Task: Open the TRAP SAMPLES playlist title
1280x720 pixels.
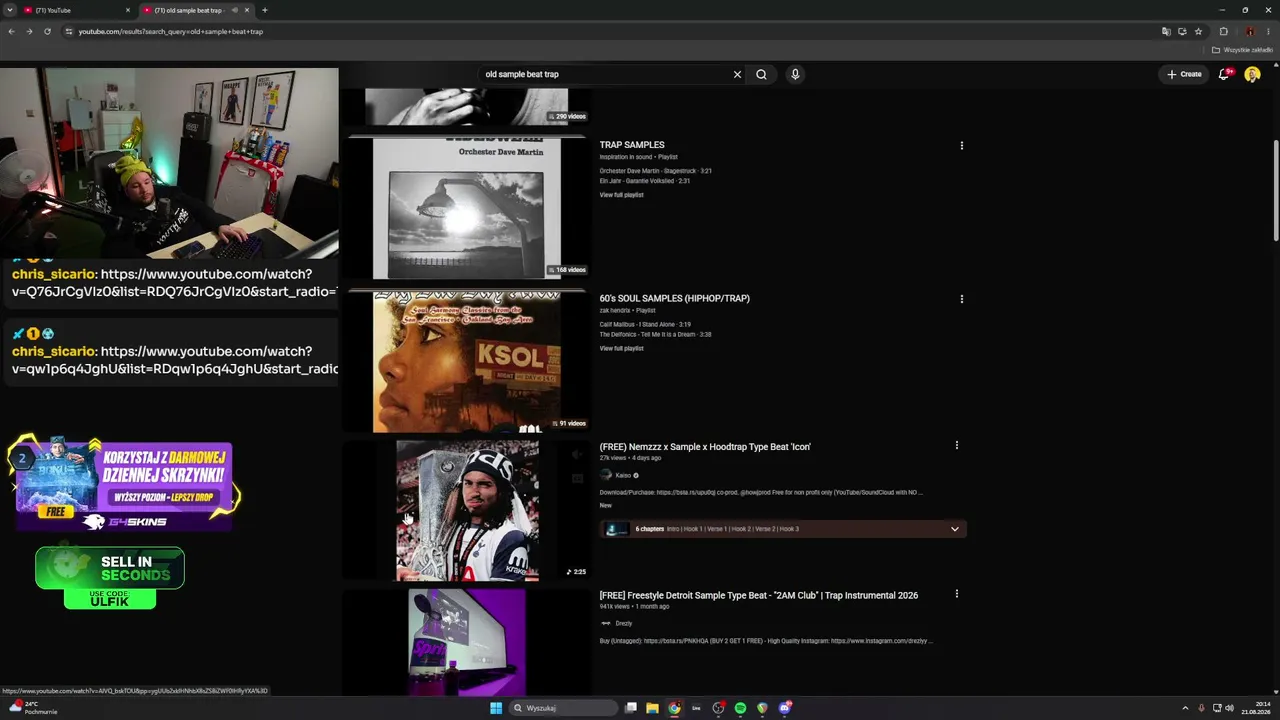Action: point(632,145)
